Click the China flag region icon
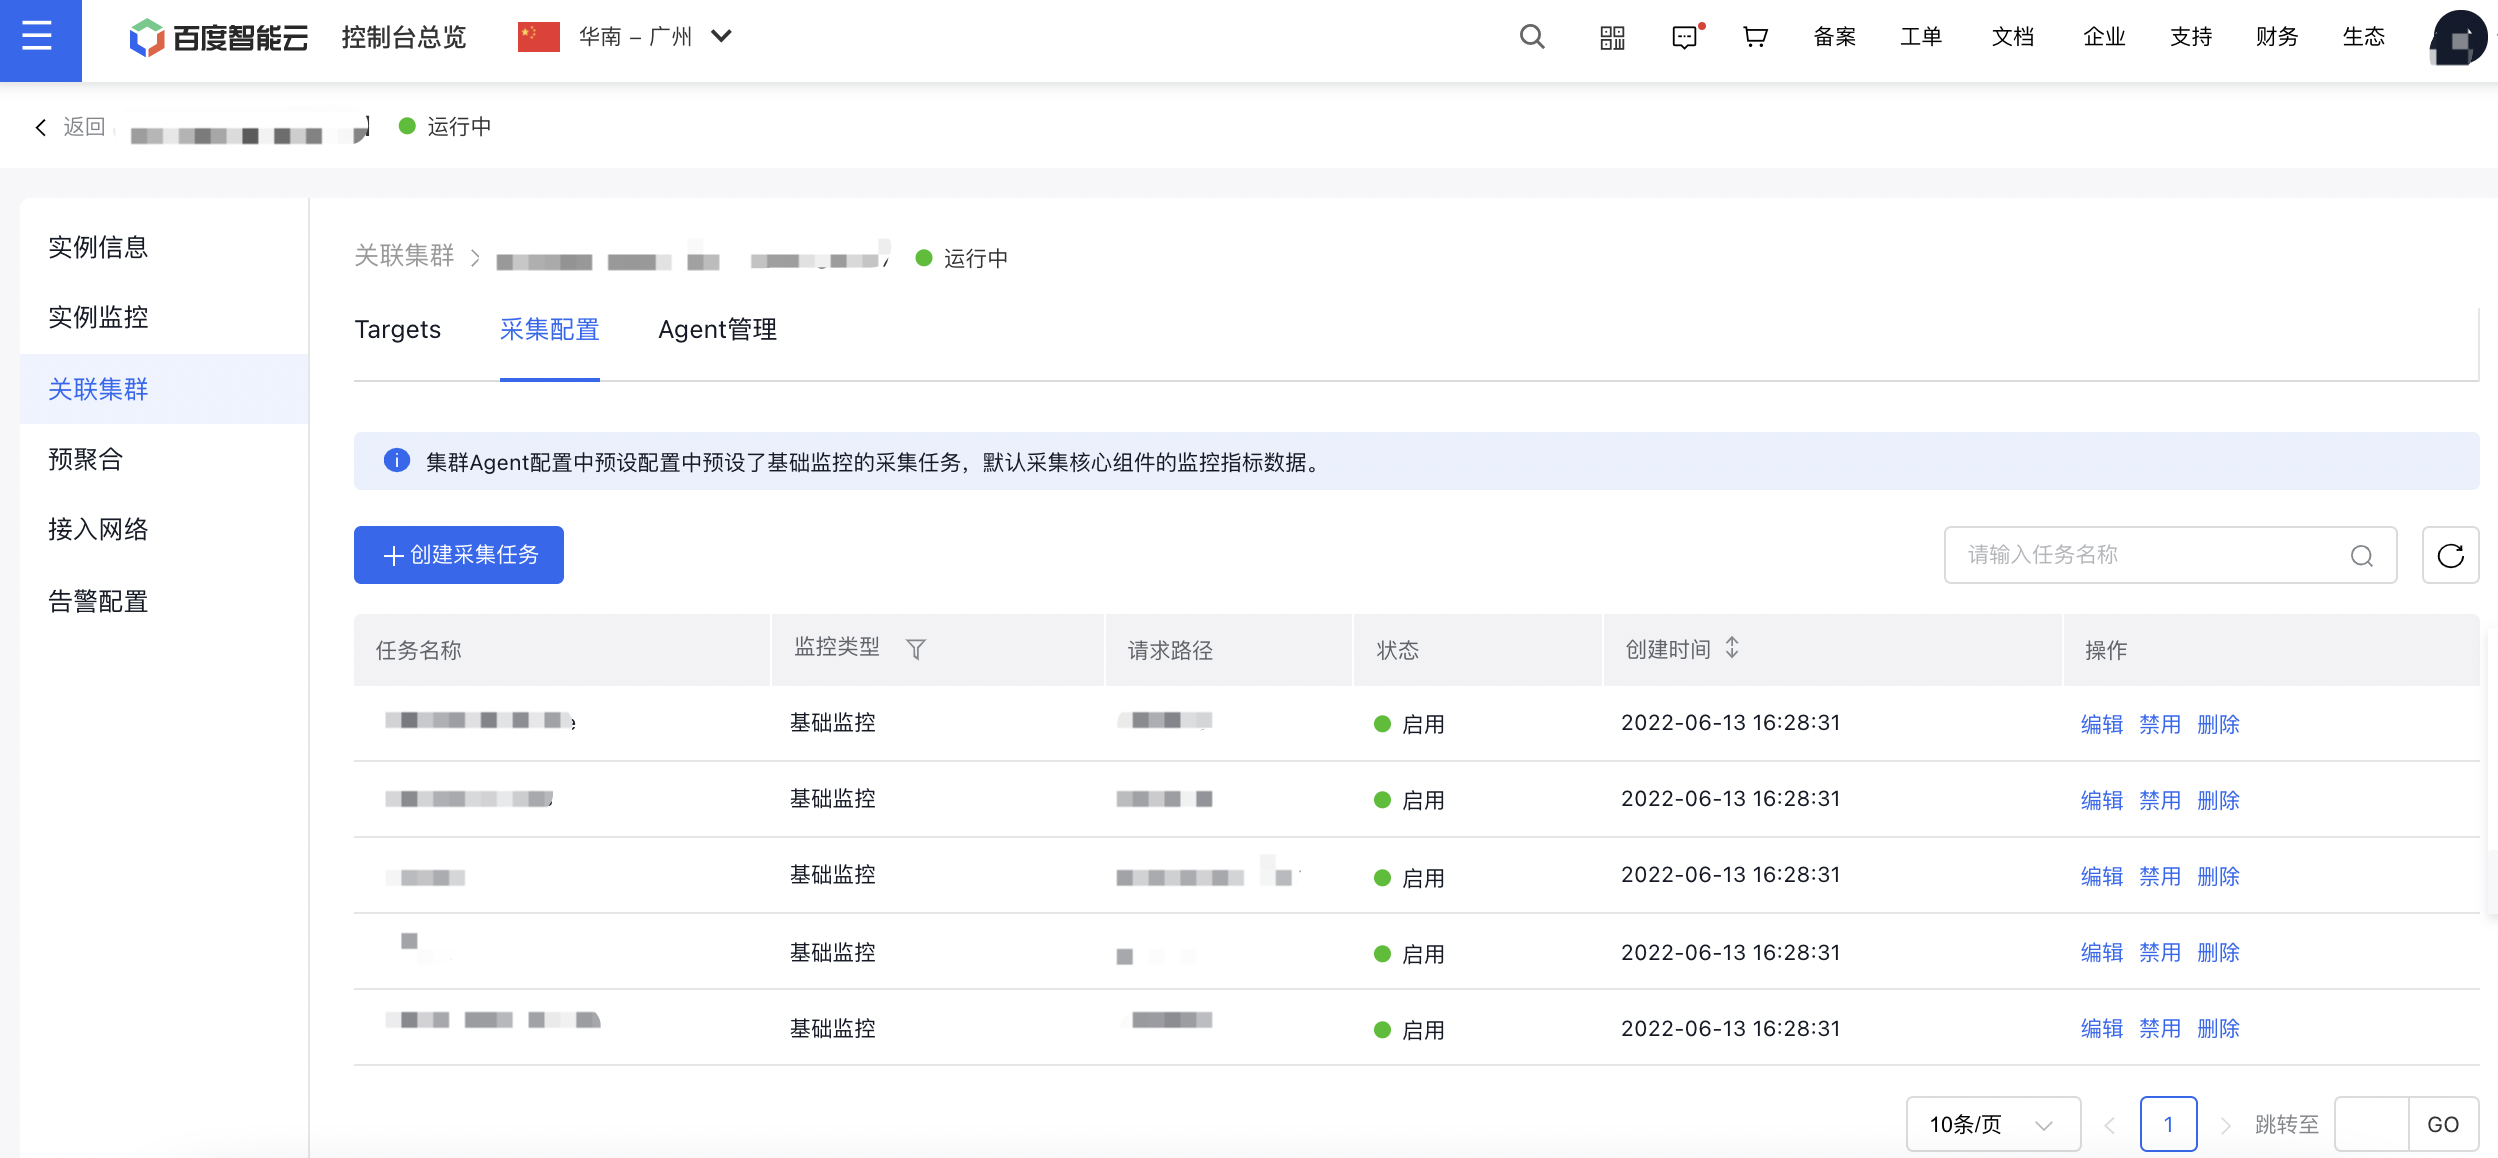 tap(539, 37)
